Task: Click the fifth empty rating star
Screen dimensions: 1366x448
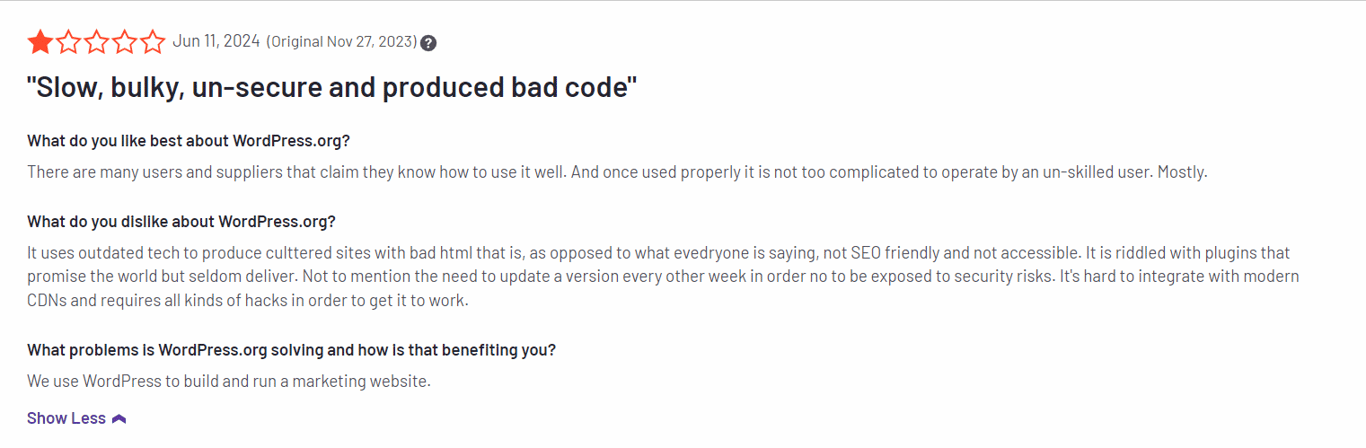Action: [x=152, y=42]
